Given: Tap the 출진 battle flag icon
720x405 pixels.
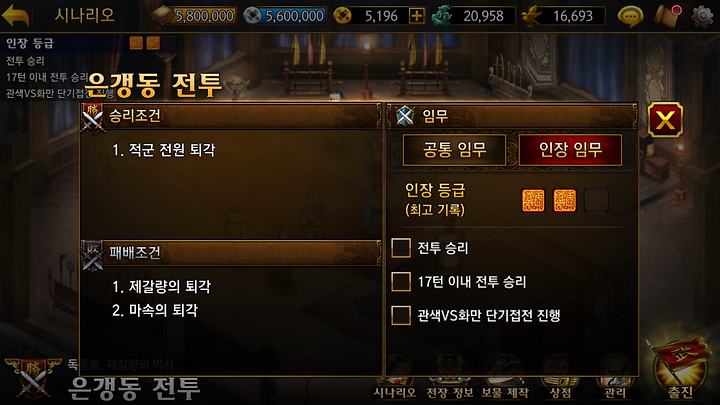Looking at the screenshot, I should (x=680, y=369).
